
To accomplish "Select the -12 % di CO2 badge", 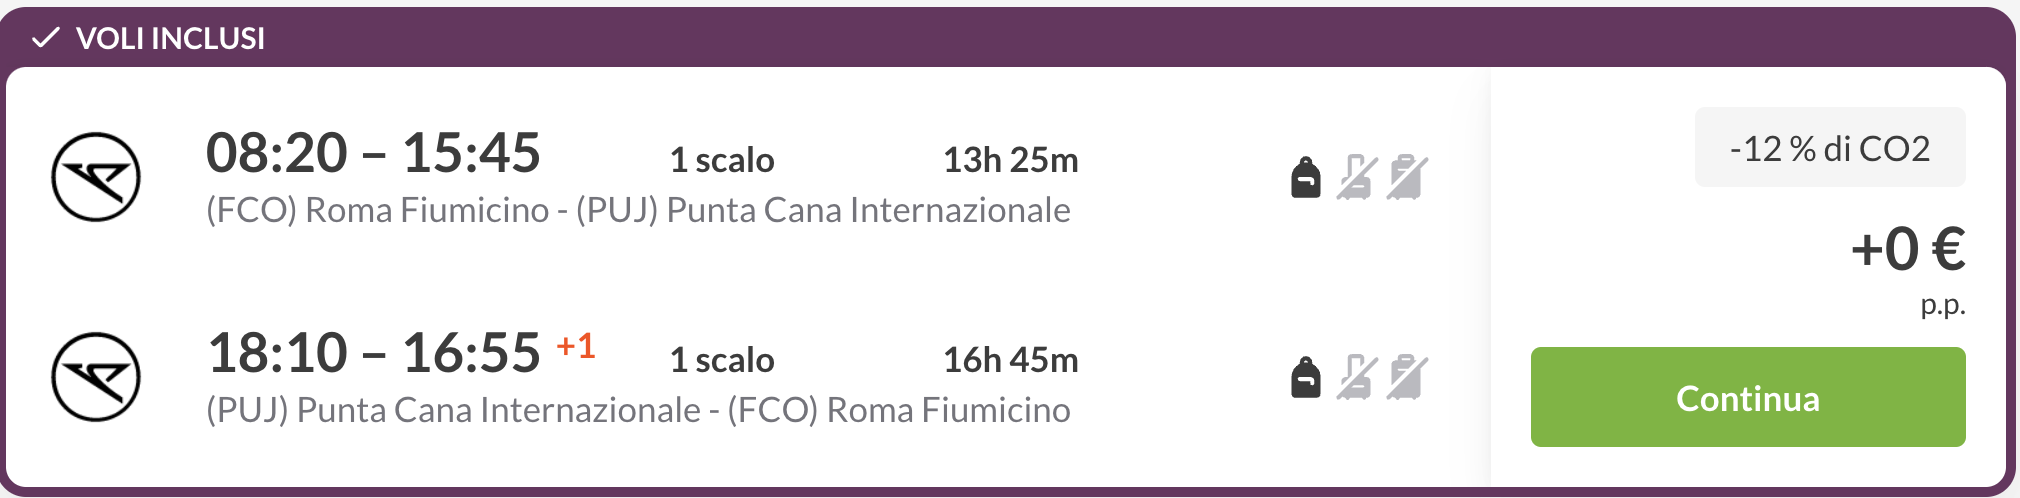I will (x=1830, y=148).
